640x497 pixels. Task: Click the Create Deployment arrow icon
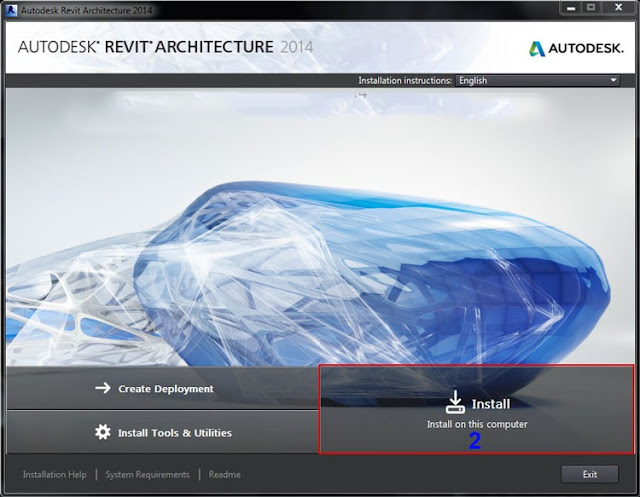[x=103, y=388]
